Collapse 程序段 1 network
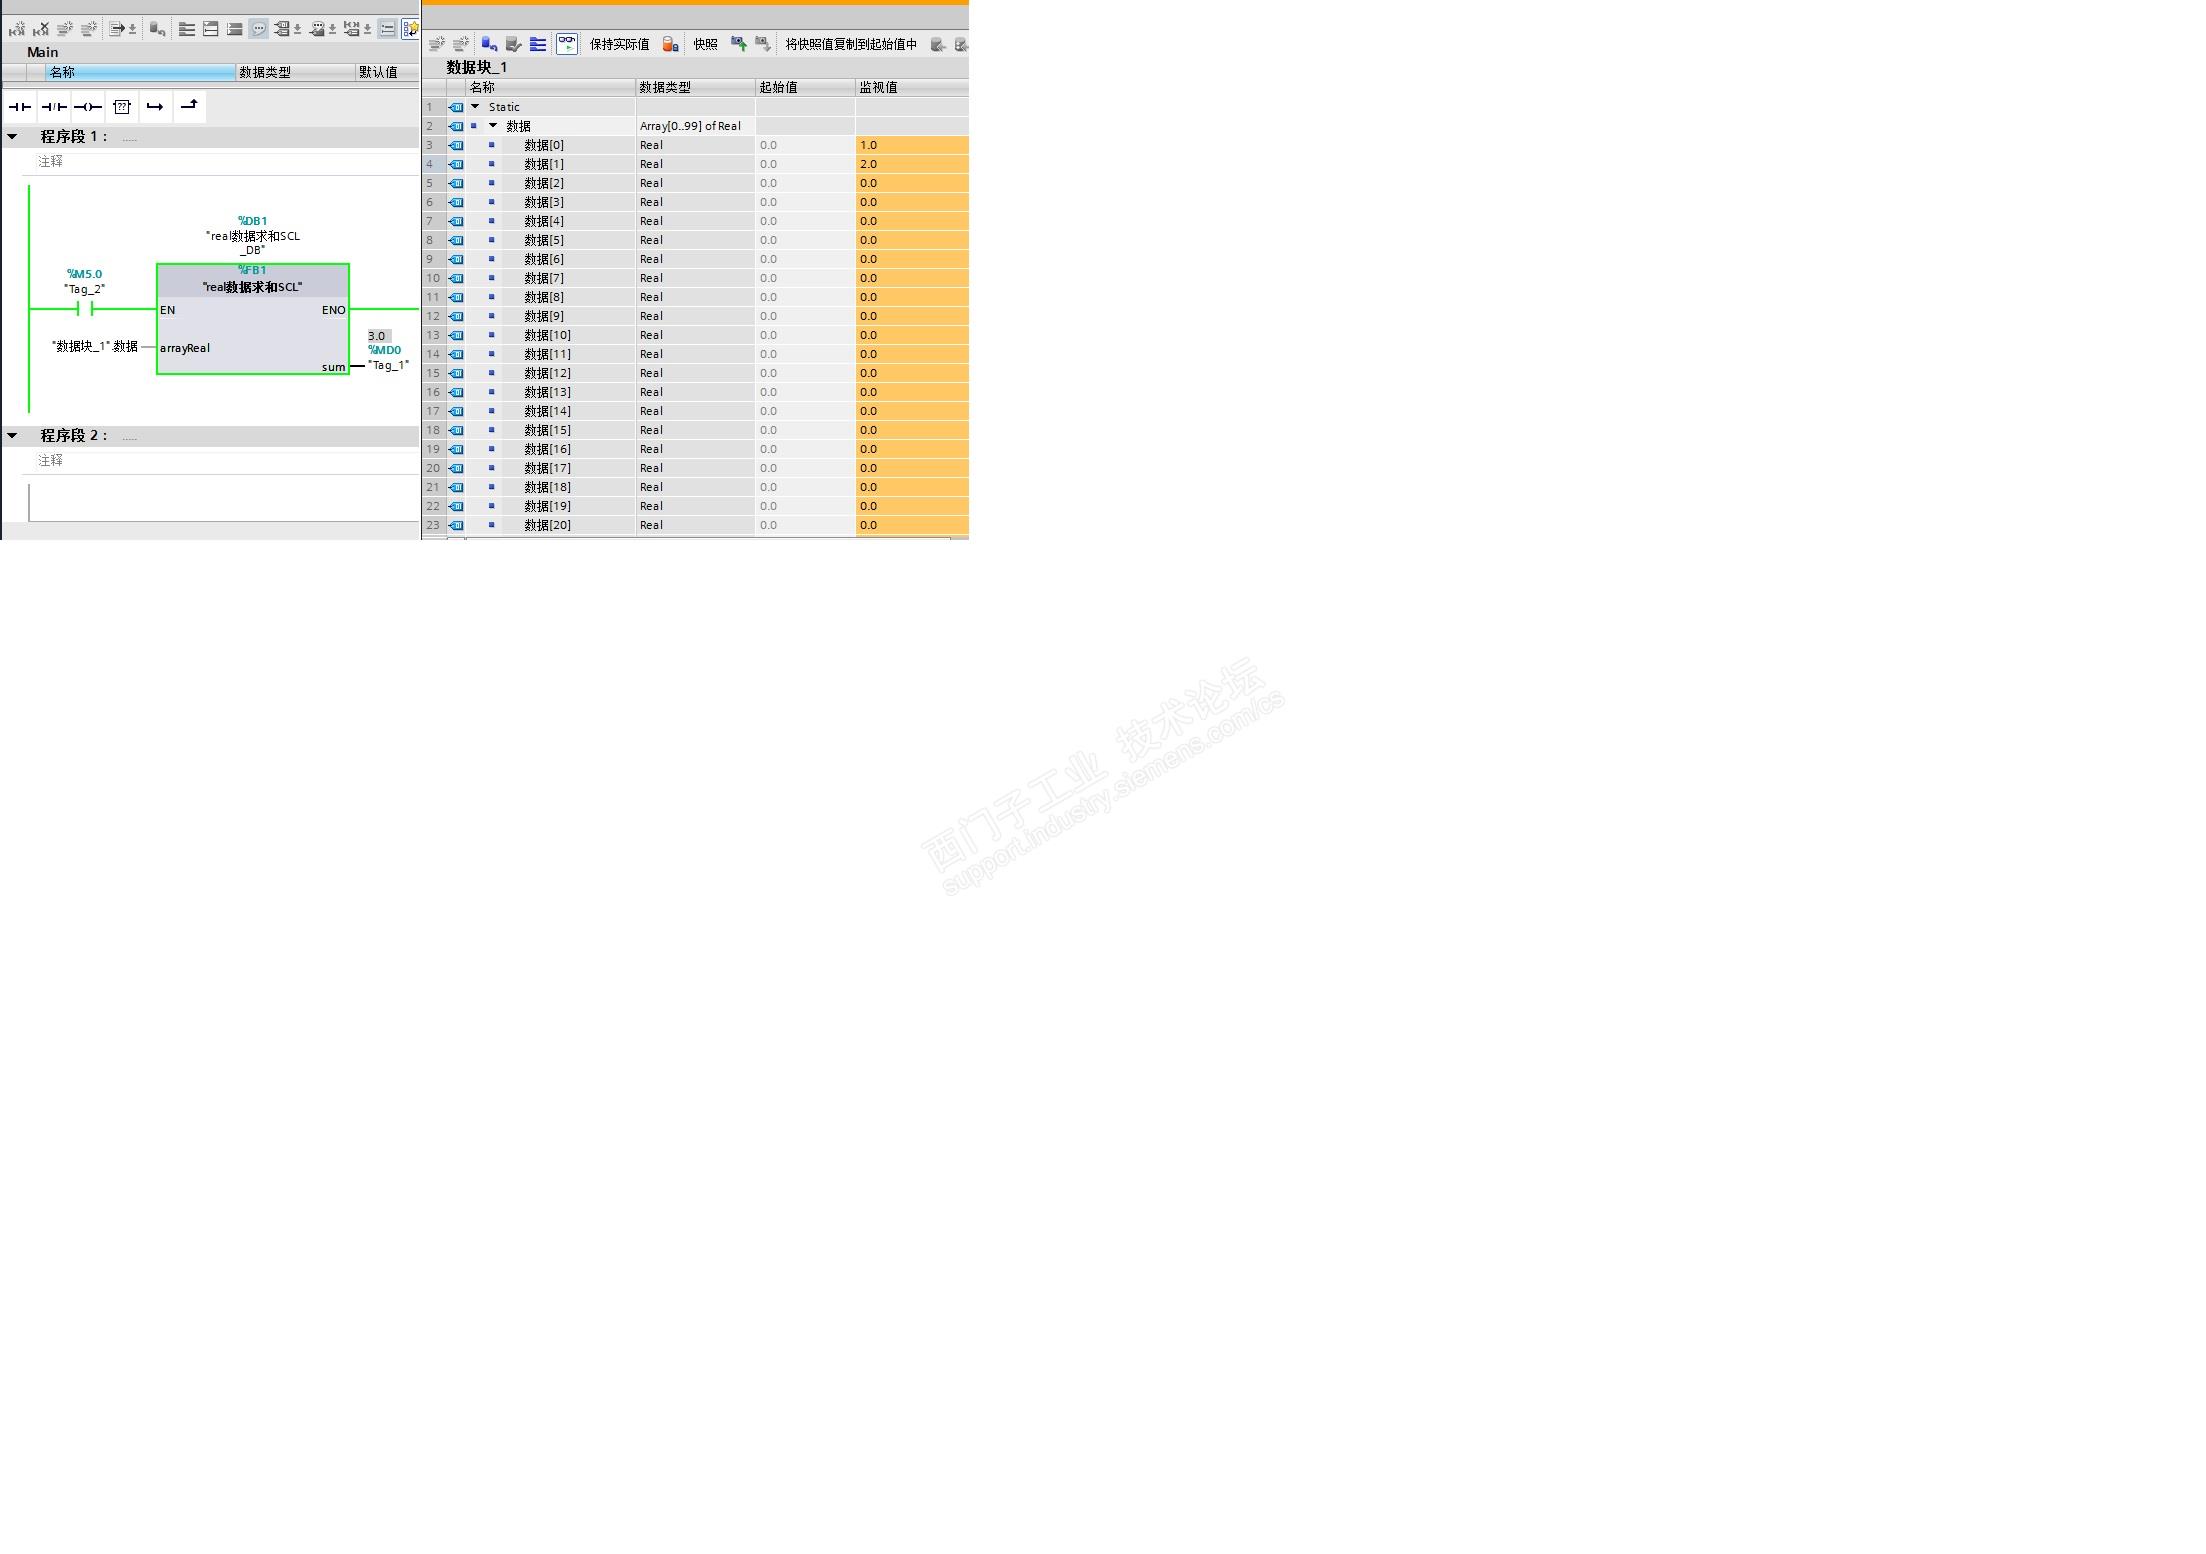 click(x=12, y=137)
